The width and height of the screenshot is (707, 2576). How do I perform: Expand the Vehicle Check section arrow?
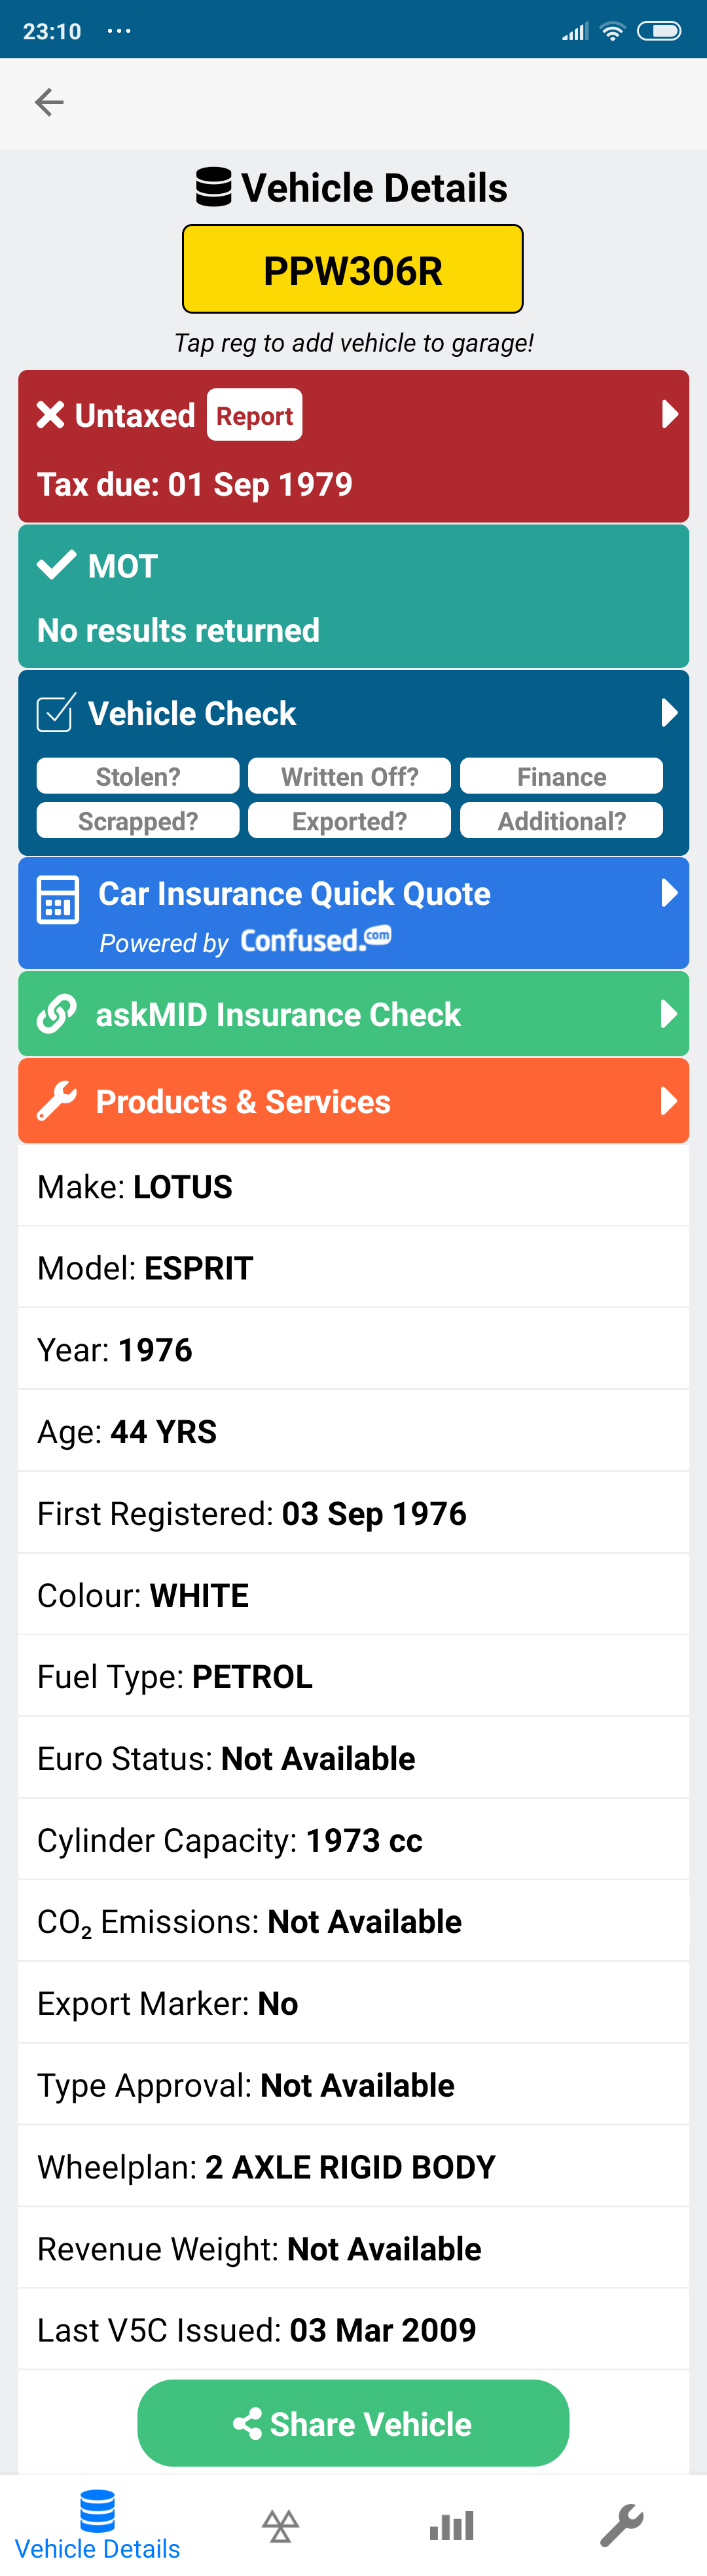point(670,712)
